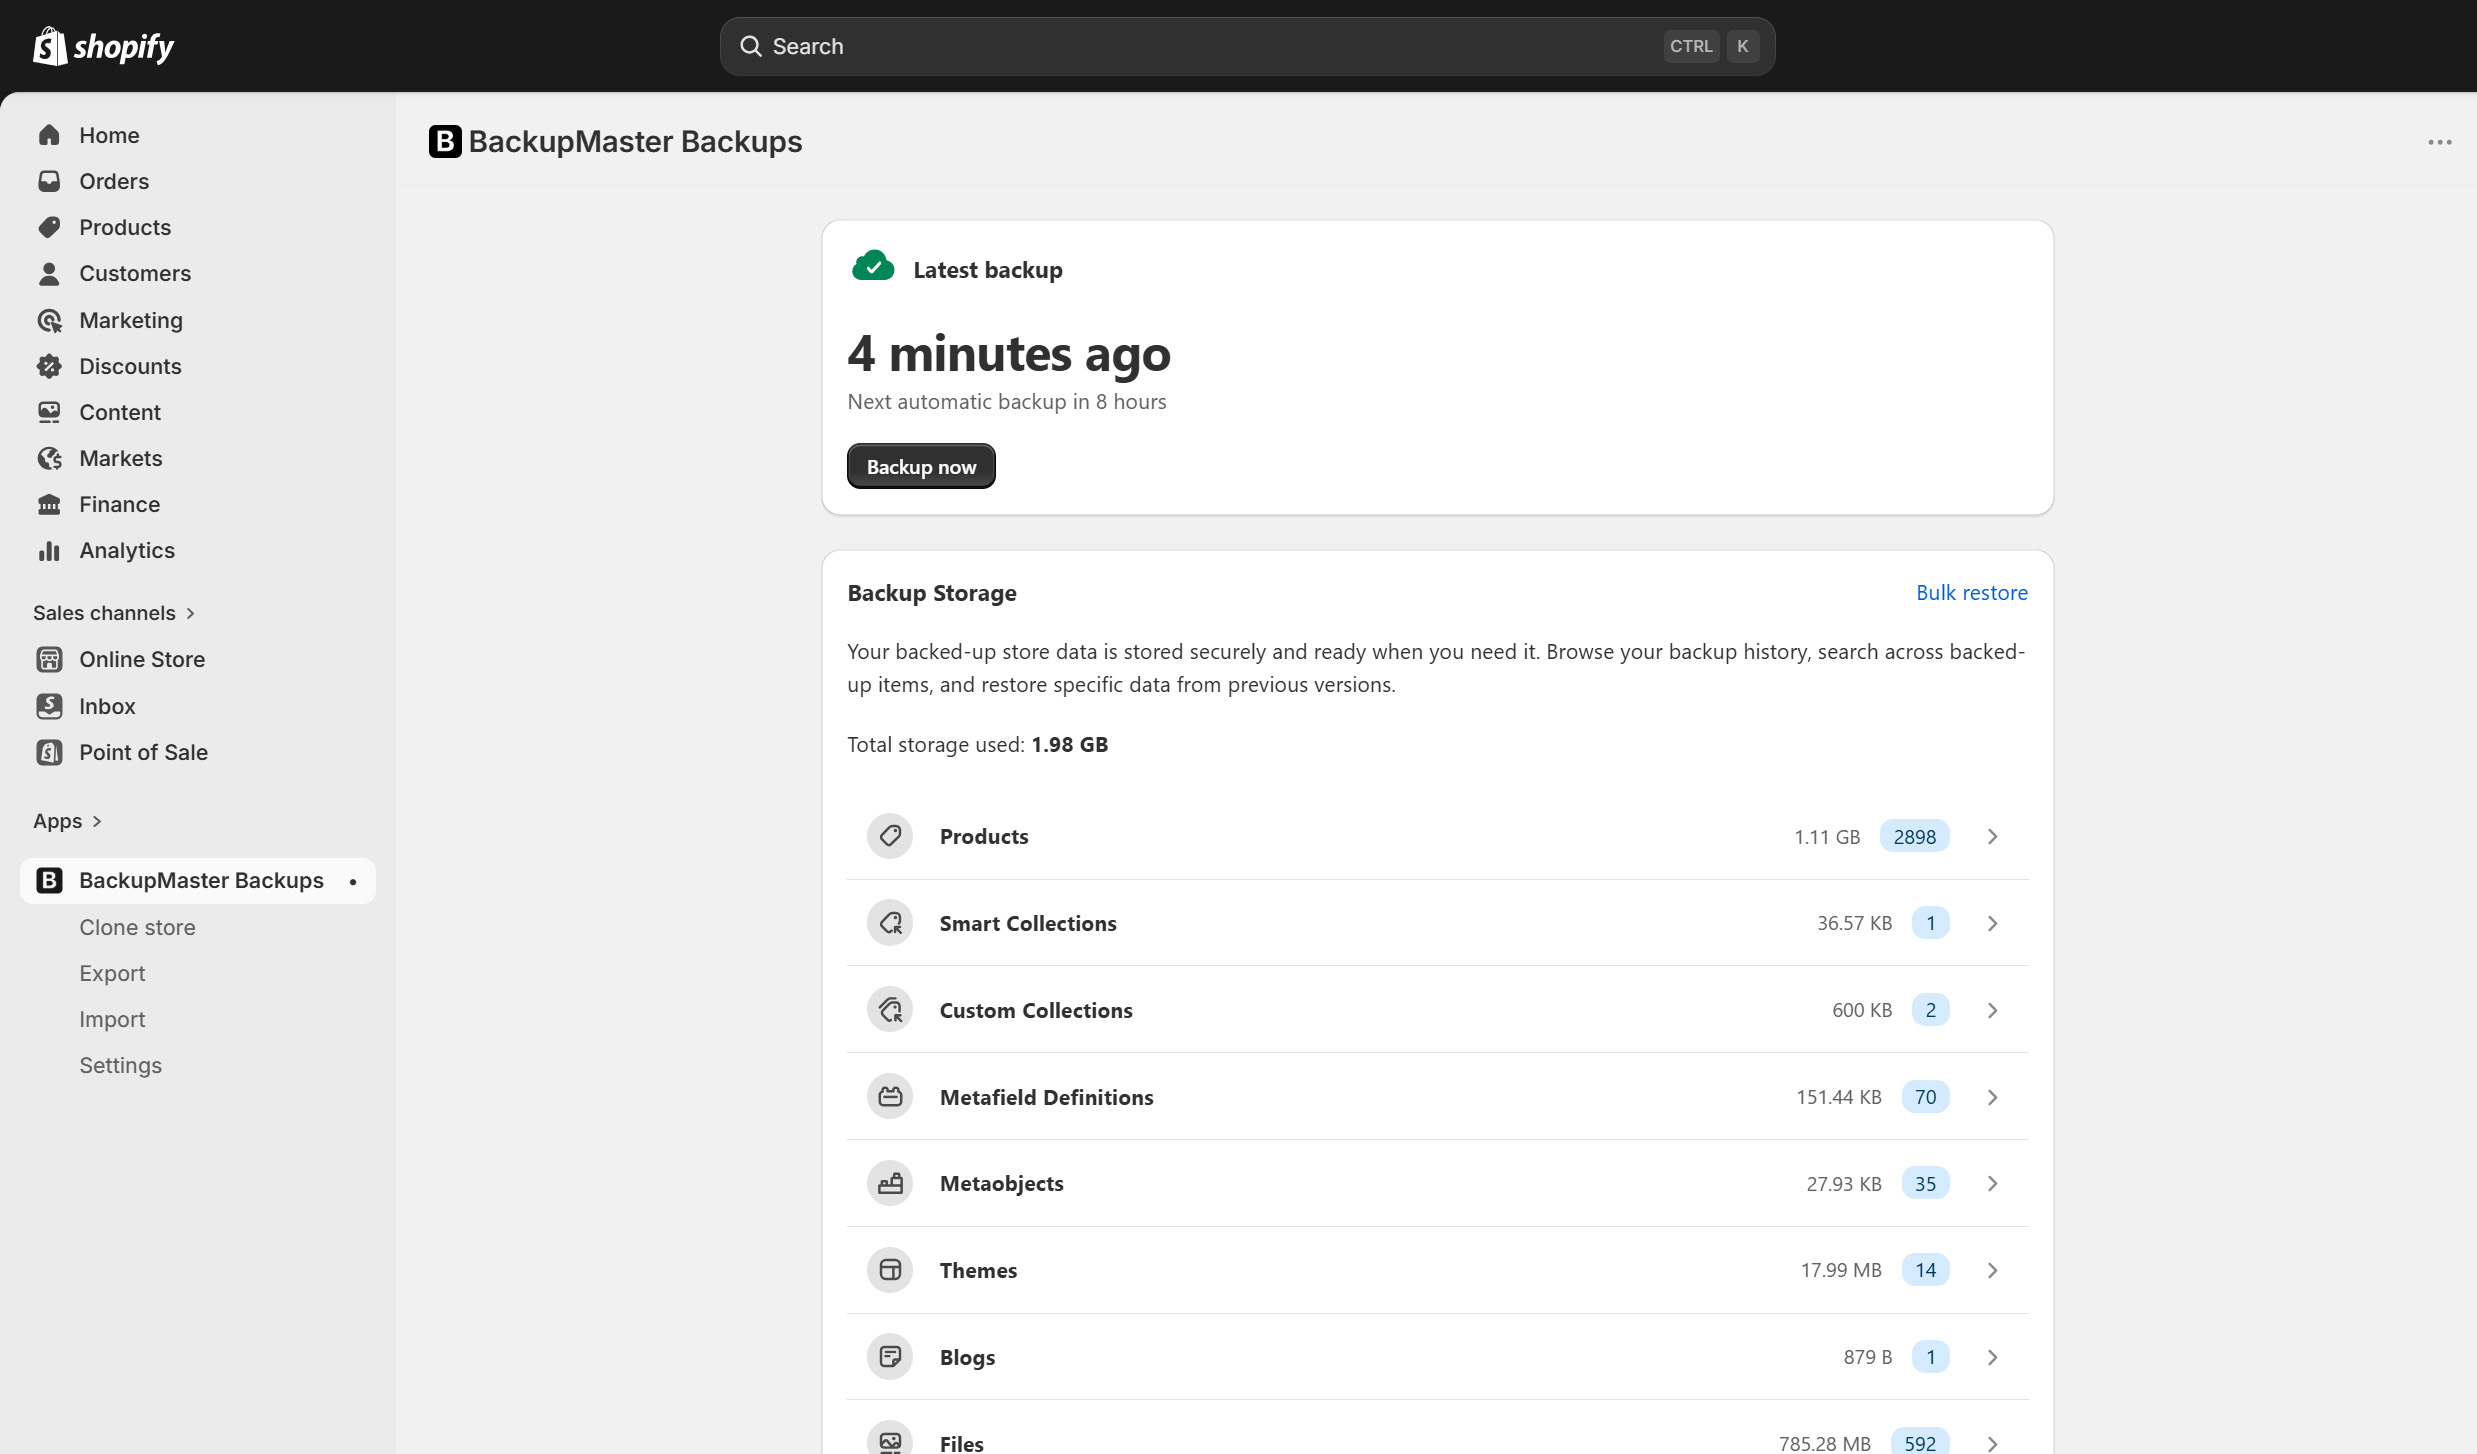The height and width of the screenshot is (1454, 2477).
Task: Click the Metaobjects row icon
Action: [890, 1183]
